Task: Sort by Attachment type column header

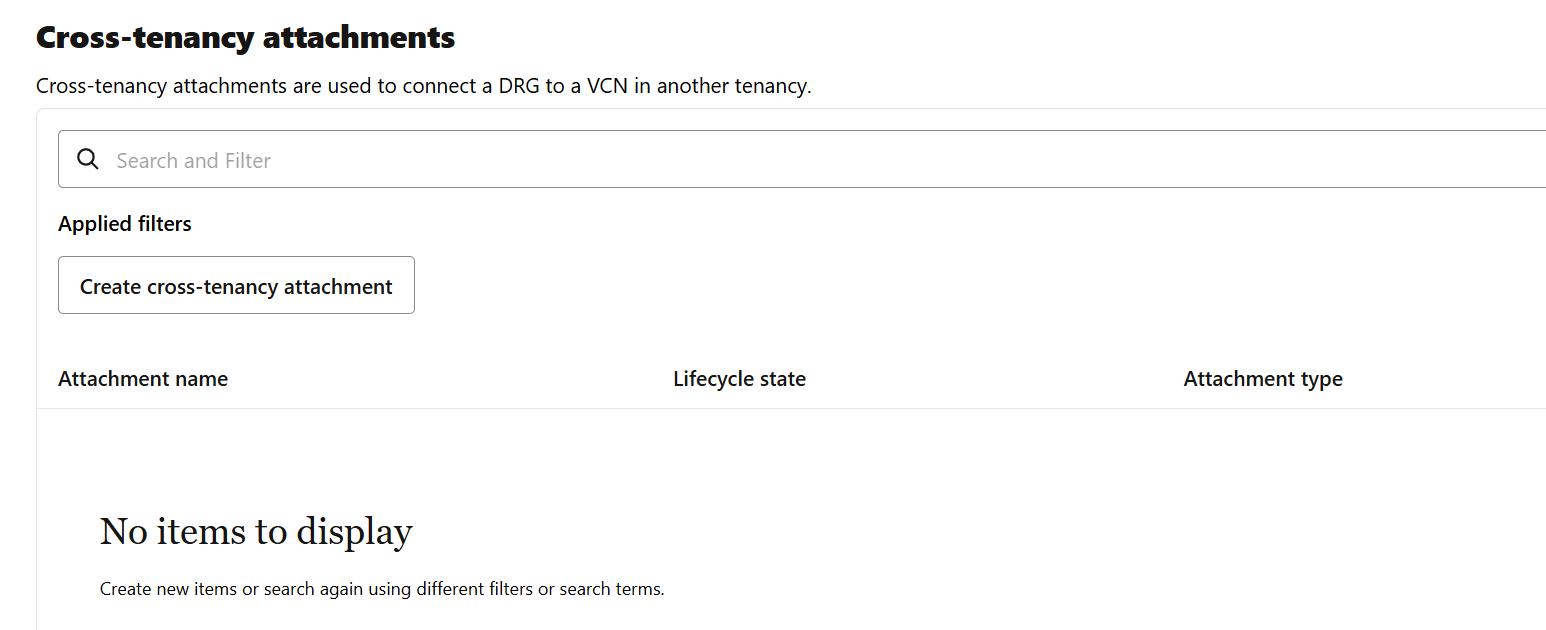Action: click(x=1263, y=379)
